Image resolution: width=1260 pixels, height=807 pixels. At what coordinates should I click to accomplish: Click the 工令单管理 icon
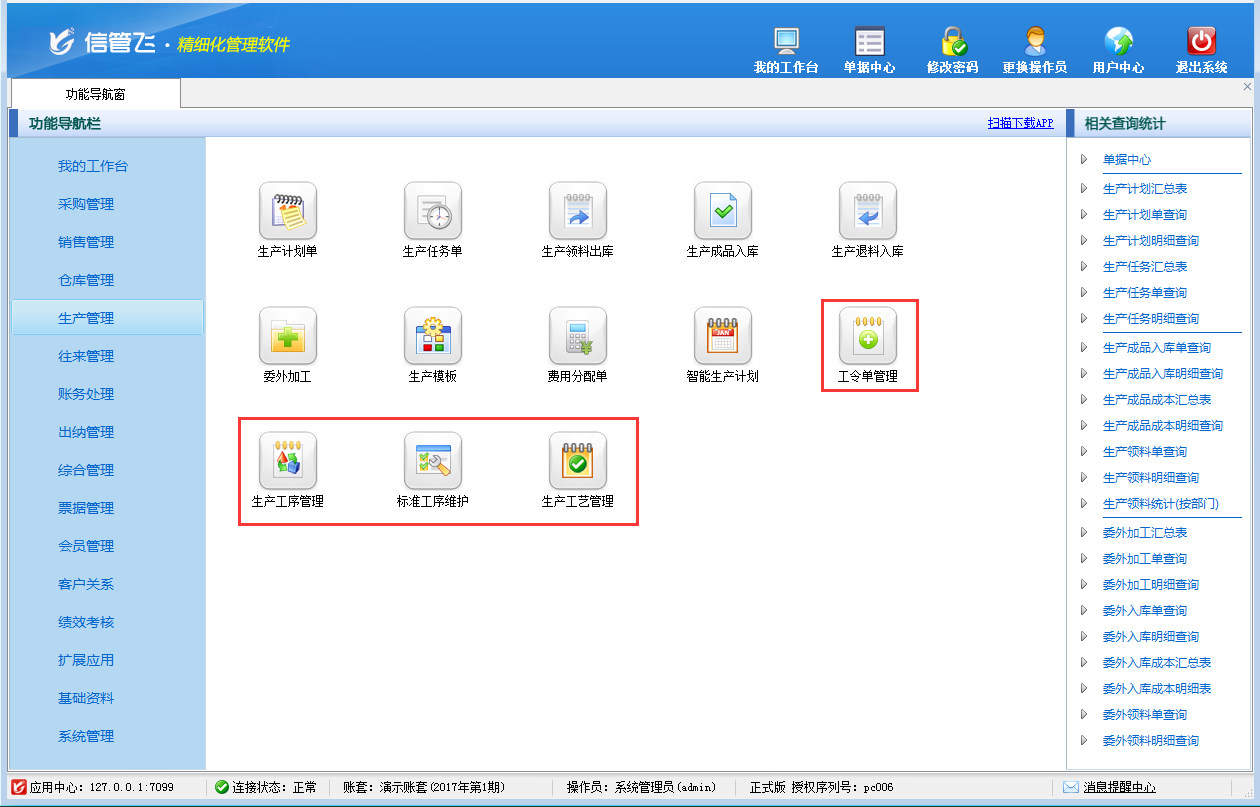pos(867,336)
